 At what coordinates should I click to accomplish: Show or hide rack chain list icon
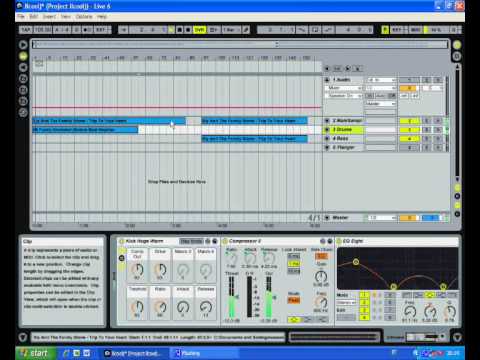coord(122,258)
